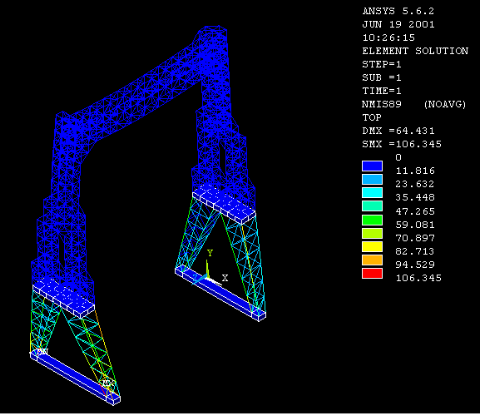Click the yellow-green legend swatch
Image resolution: width=480 pixels, height=414 pixels.
(x=372, y=233)
